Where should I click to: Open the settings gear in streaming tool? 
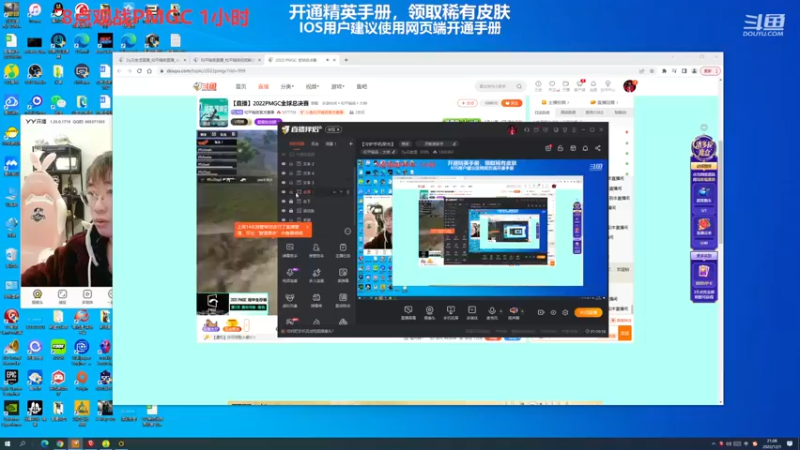click(x=565, y=312)
